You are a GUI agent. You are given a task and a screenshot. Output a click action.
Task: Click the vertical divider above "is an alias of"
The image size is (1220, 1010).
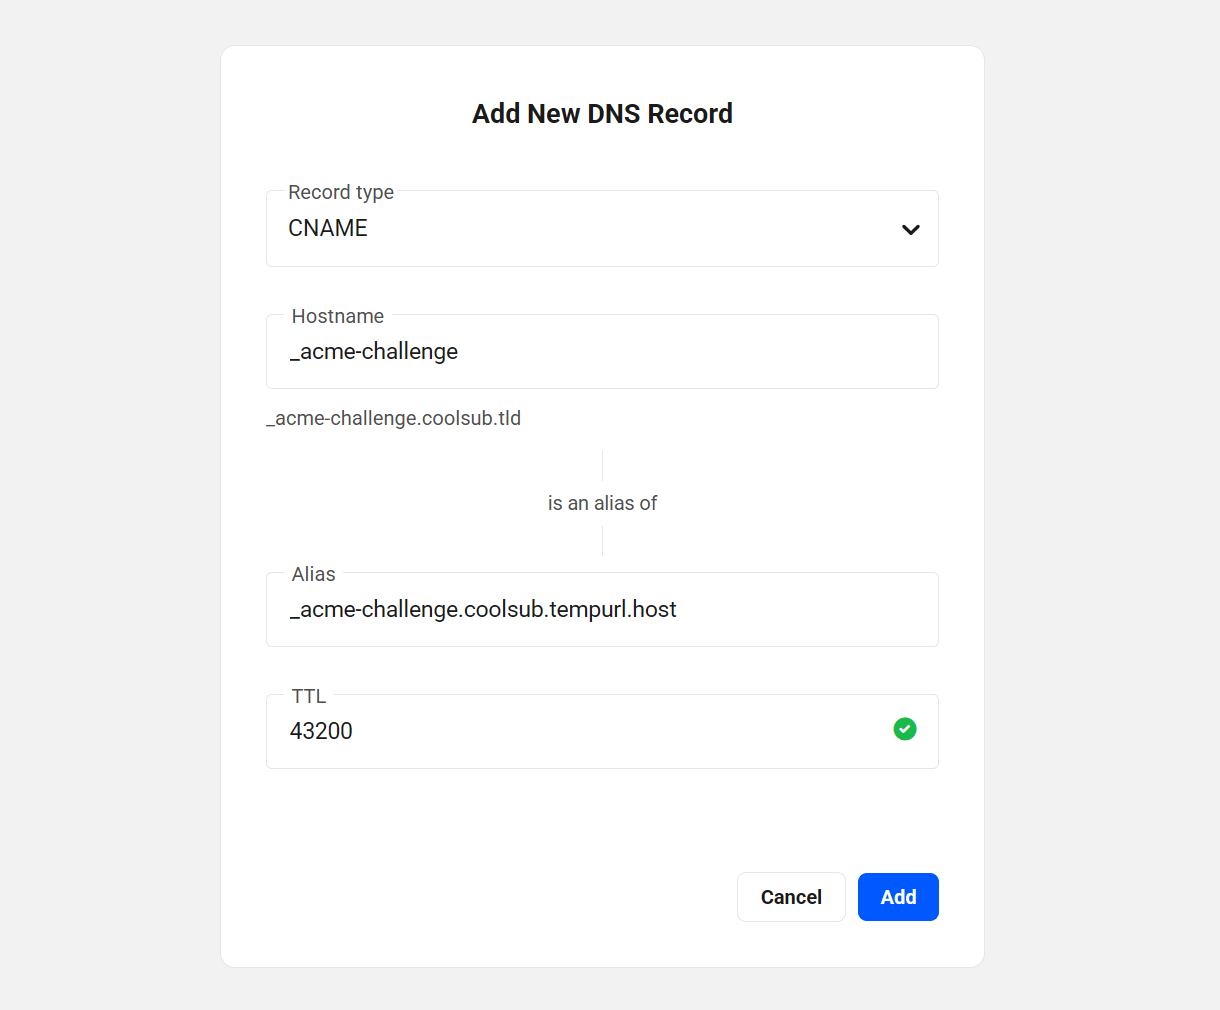click(602, 465)
